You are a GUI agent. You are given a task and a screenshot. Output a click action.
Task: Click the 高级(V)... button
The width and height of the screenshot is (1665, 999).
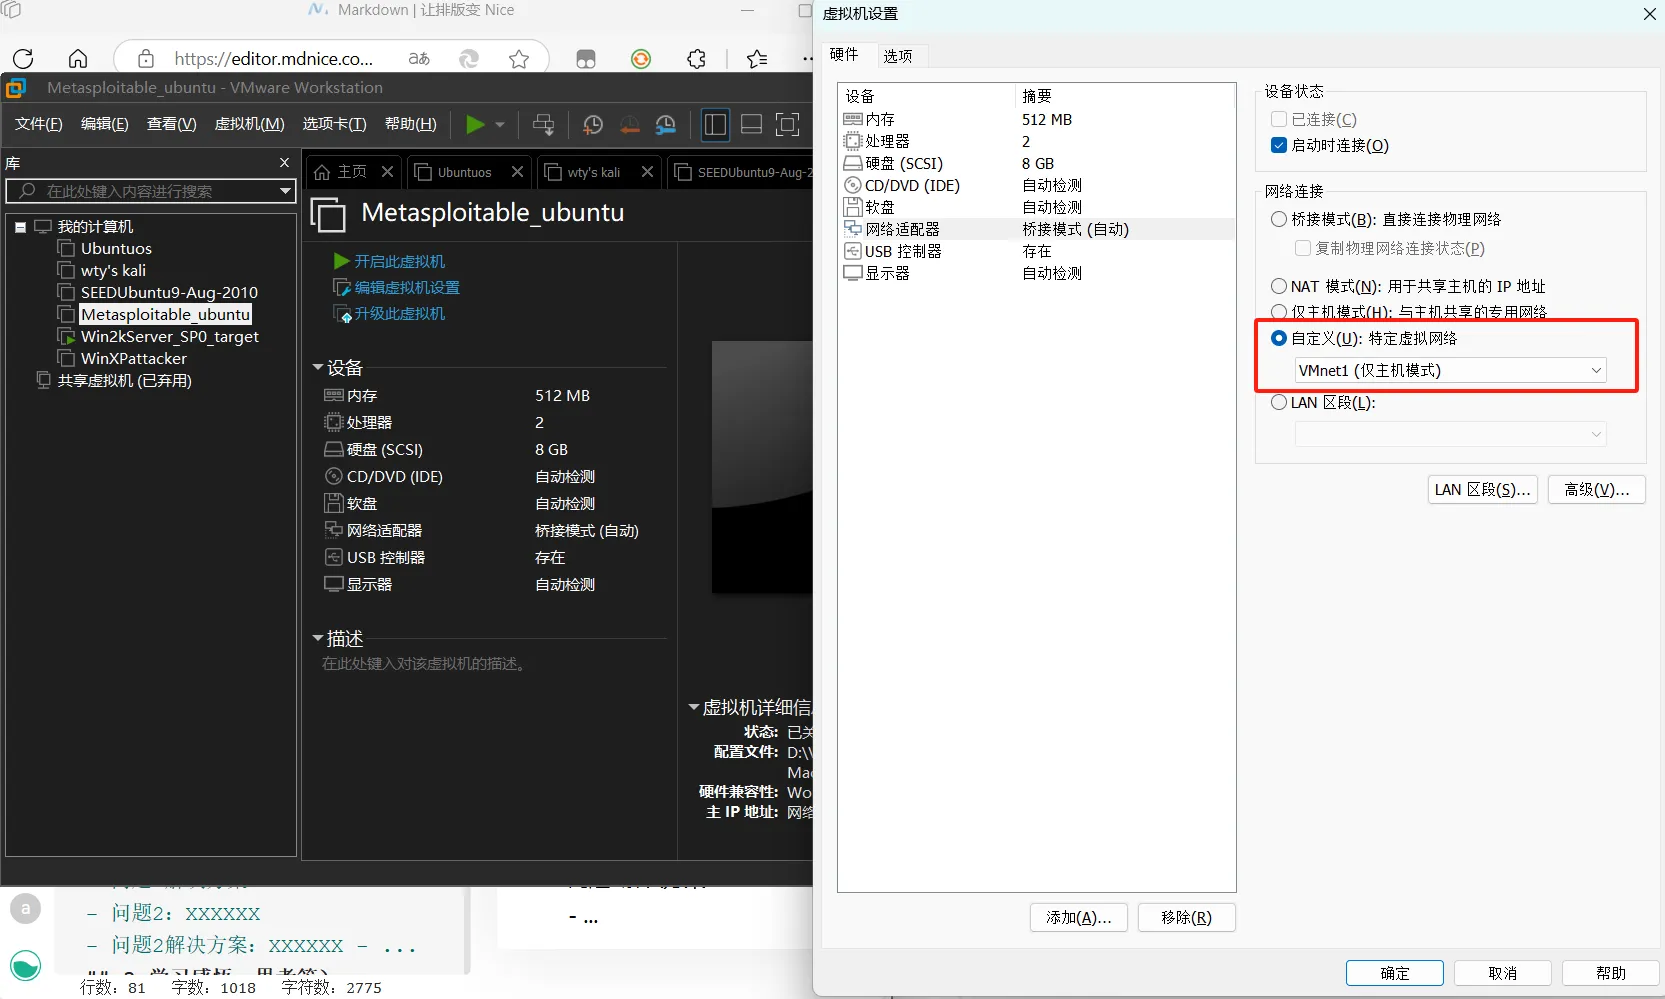pos(1597,489)
